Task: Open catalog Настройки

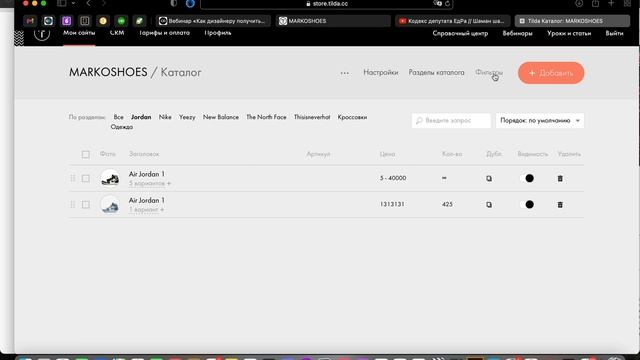Action: point(380,72)
